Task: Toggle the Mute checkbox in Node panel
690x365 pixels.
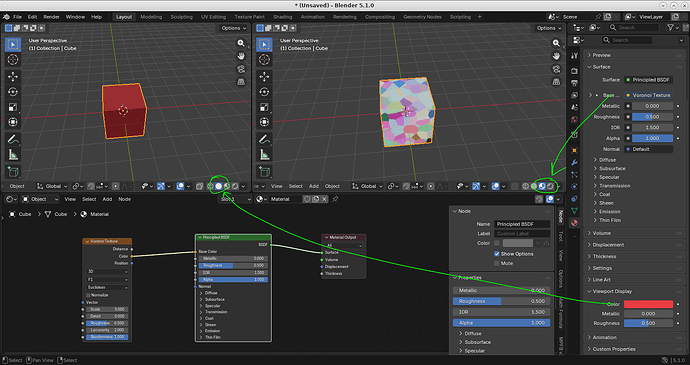Action: (x=497, y=263)
